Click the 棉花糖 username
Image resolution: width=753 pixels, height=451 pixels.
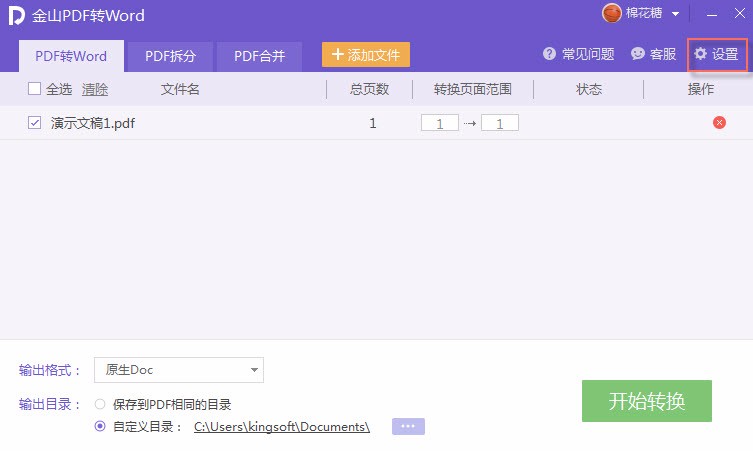coord(644,13)
